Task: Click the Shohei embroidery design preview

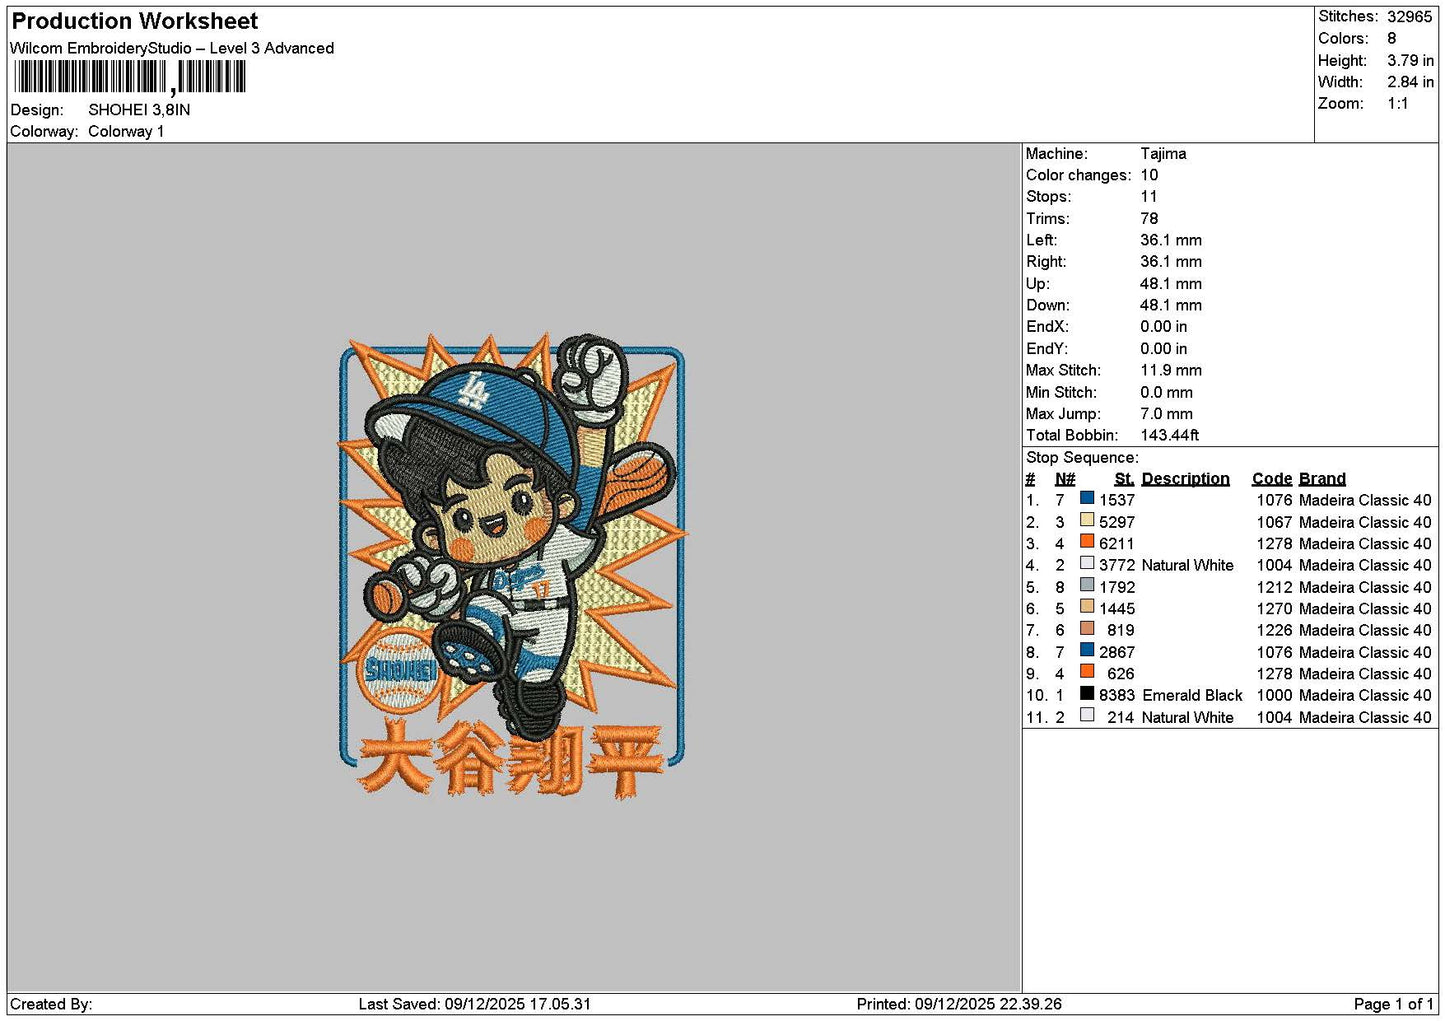Action: point(512,566)
